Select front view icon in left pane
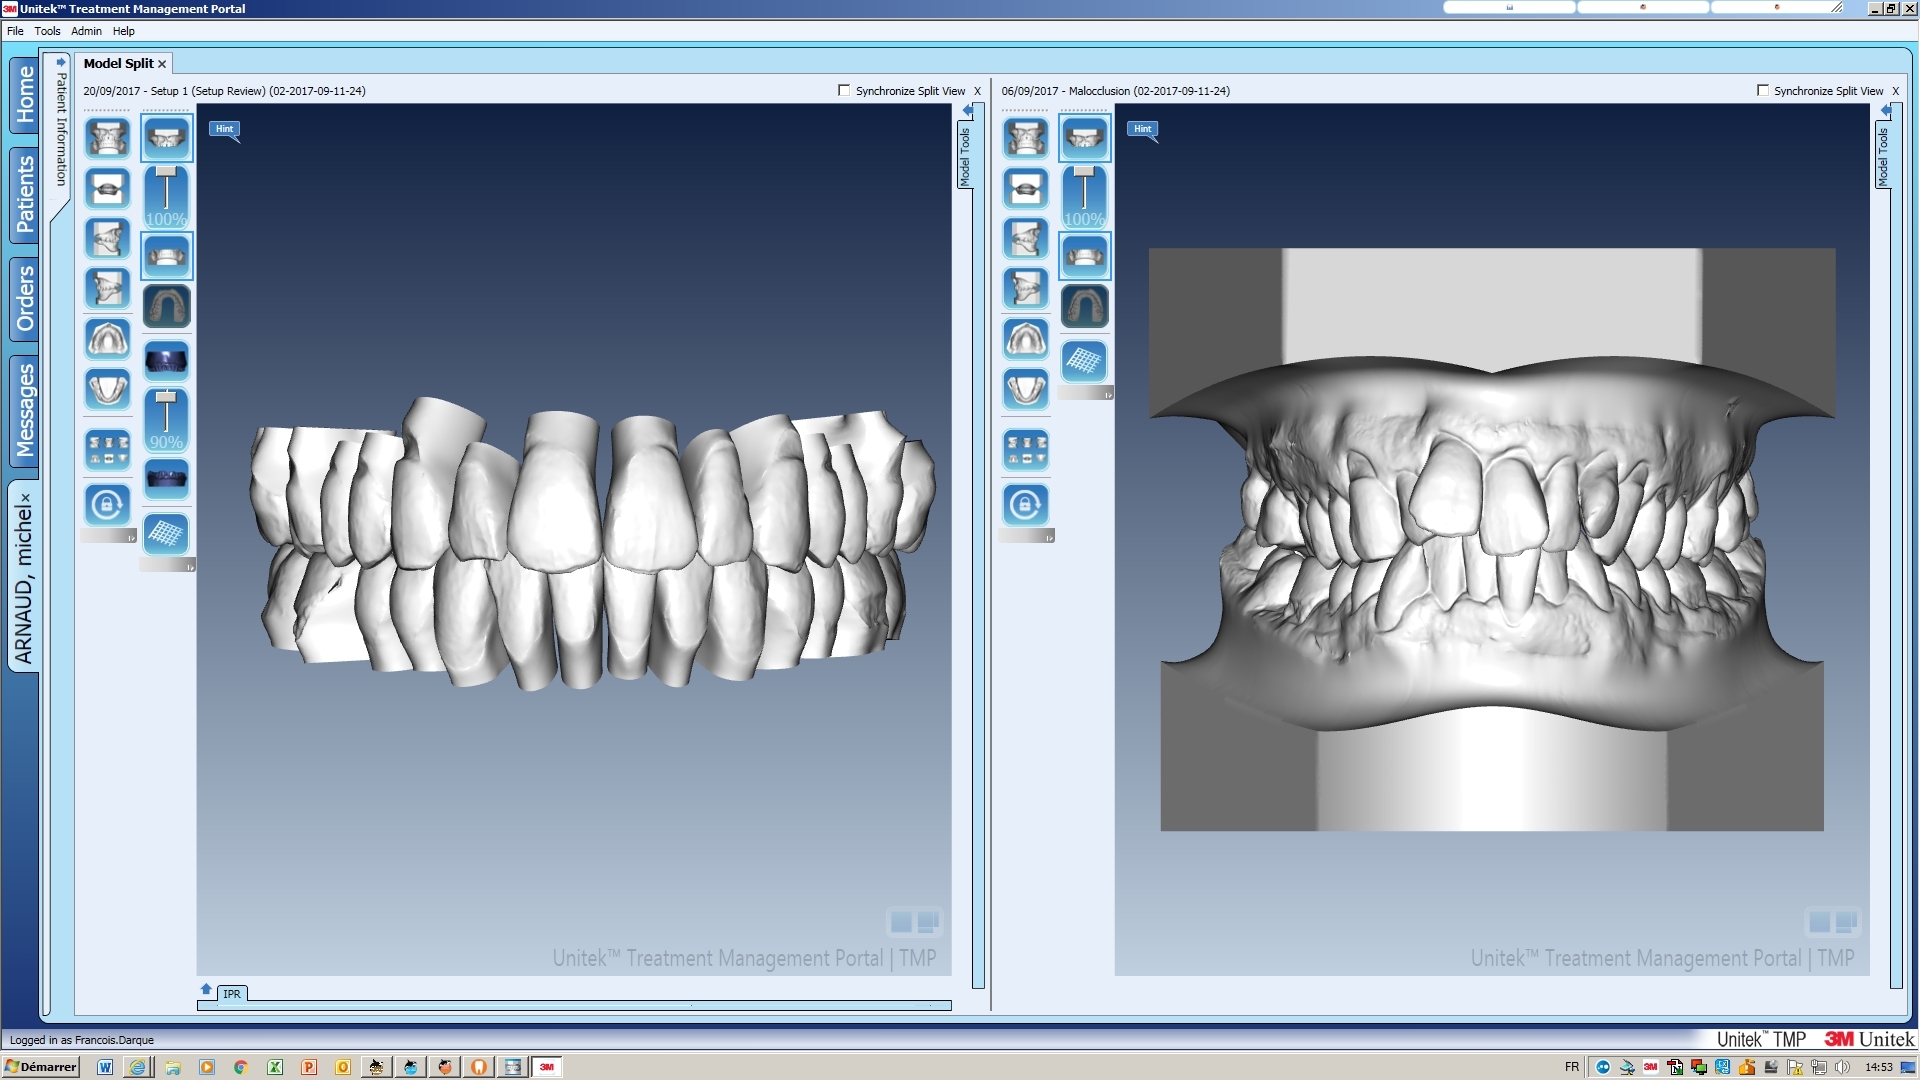The image size is (1920, 1080). (x=107, y=138)
